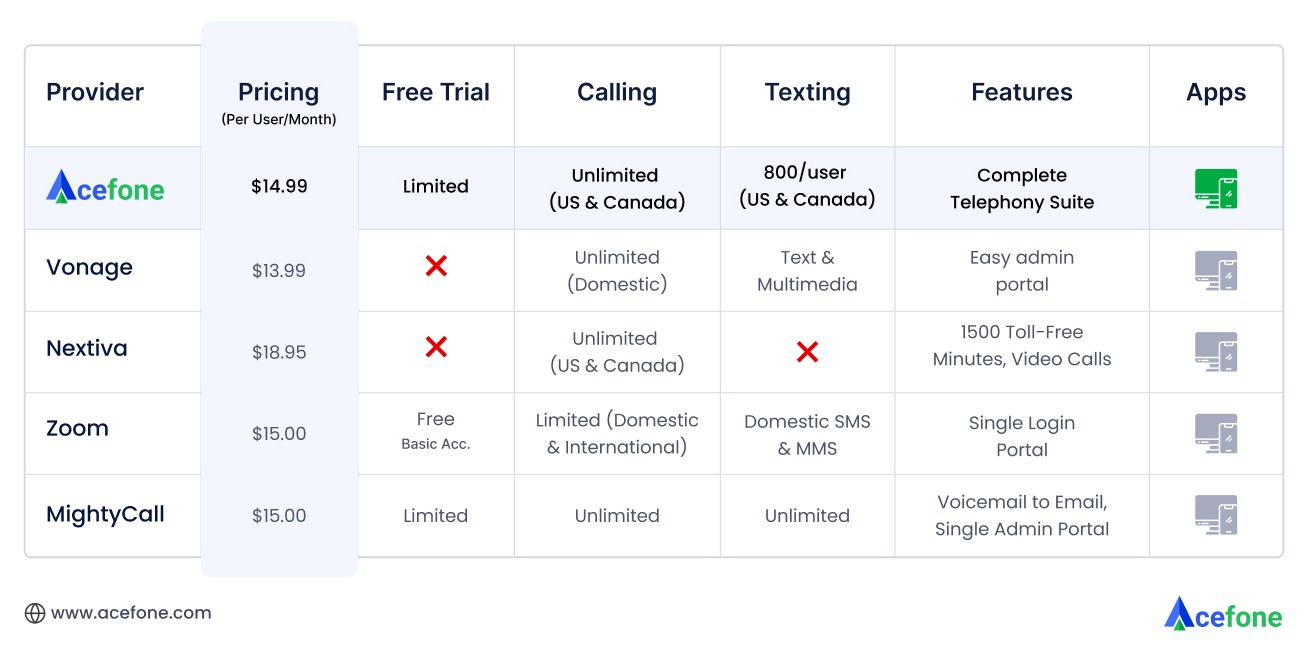The image size is (1306, 655).
Task: Click the red X in Vonage Free Trial
Action: coord(436,266)
